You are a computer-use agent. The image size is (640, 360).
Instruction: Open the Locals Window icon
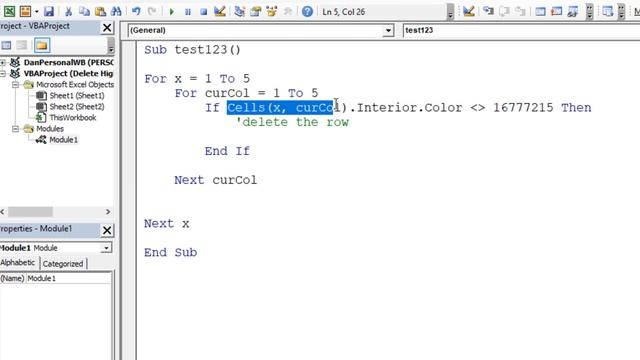540,11
